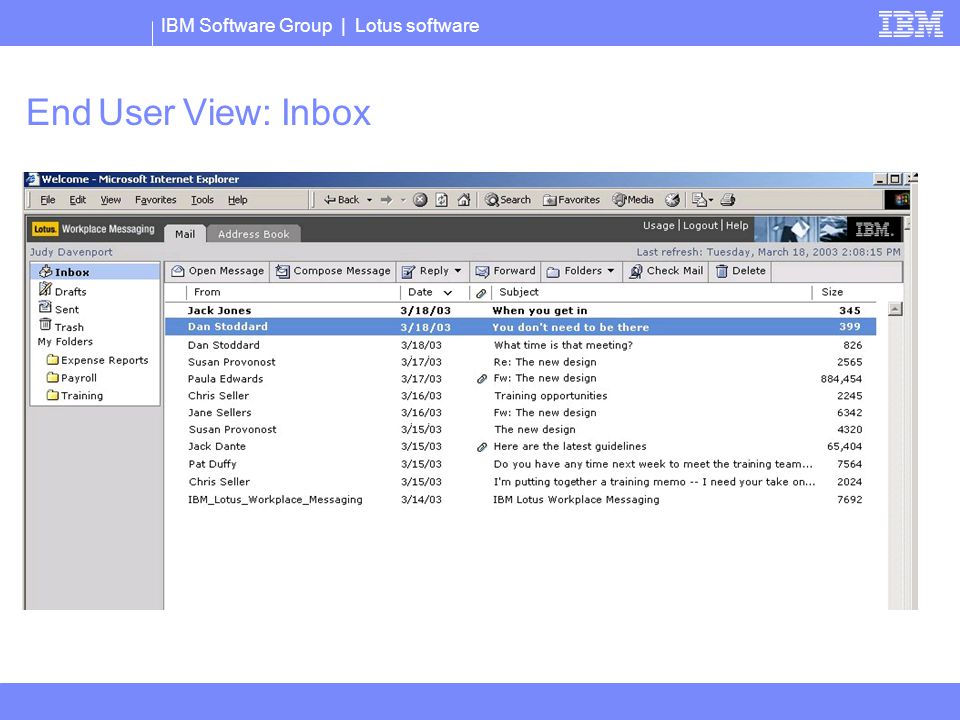Open Susan Provonost 'Re: The new design'
This screenshot has height=720, width=960.
coord(520,362)
